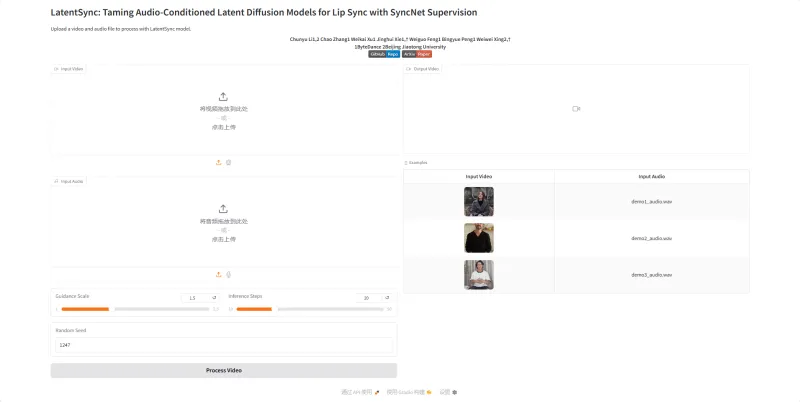Click the upload icon below Input Audio
The image size is (800, 402).
point(218,274)
